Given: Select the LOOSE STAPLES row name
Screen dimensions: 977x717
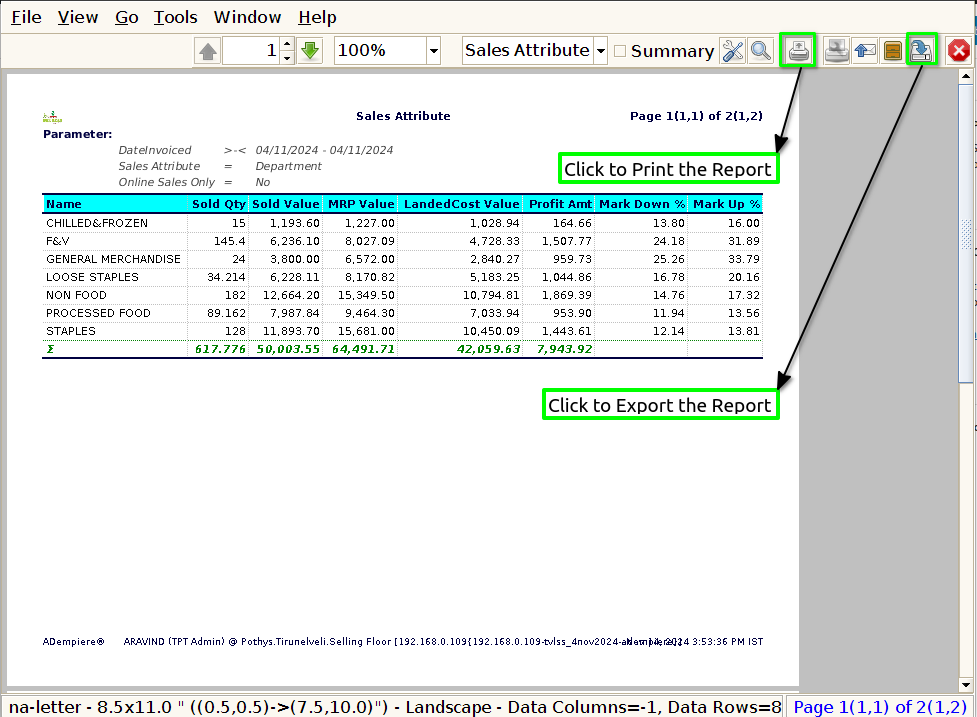Looking at the screenshot, I should [92, 277].
